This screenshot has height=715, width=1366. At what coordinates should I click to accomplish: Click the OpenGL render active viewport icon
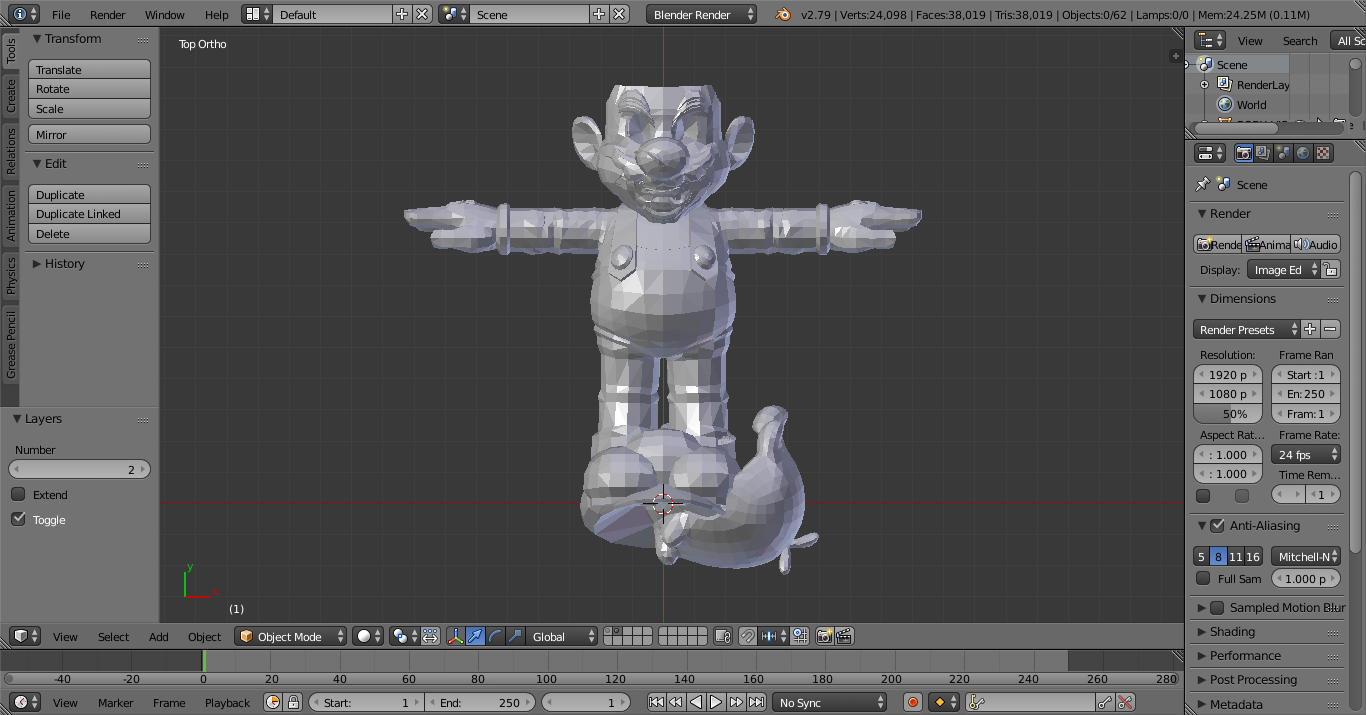(825, 636)
